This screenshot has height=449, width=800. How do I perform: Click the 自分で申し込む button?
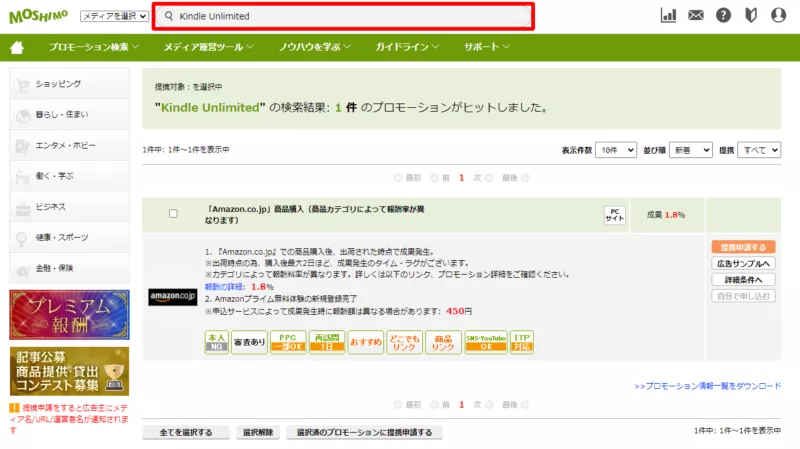tap(743, 296)
